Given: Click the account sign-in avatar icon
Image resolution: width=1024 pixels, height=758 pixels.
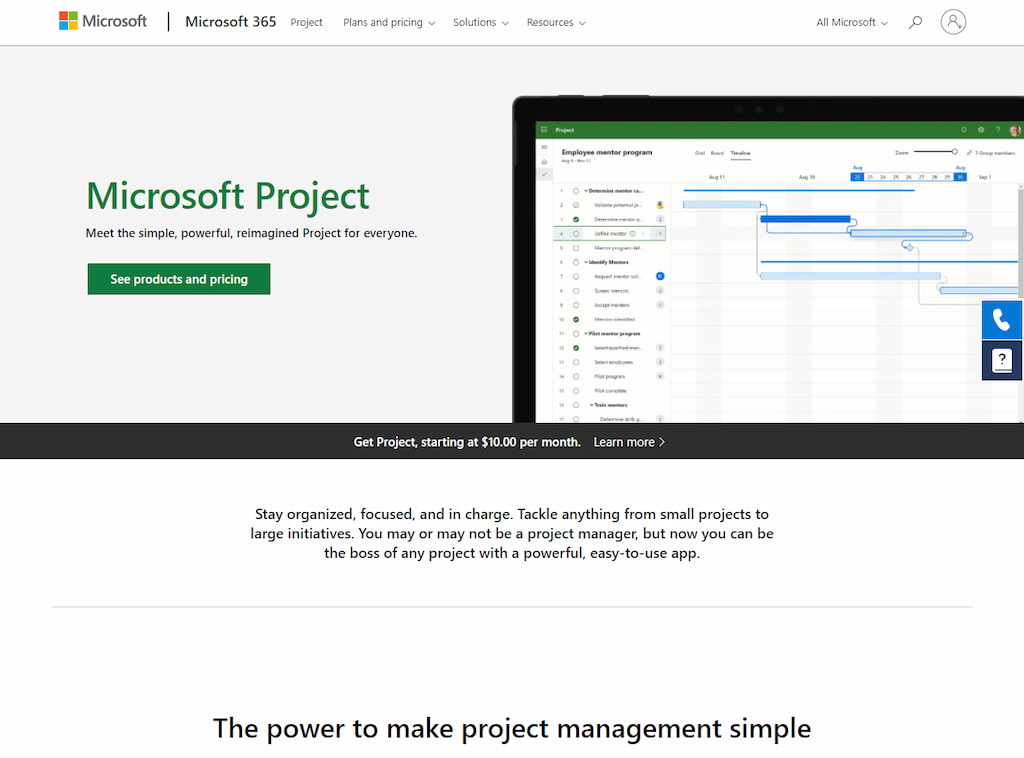Looking at the screenshot, I should pyautogui.click(x=953, y=22).
